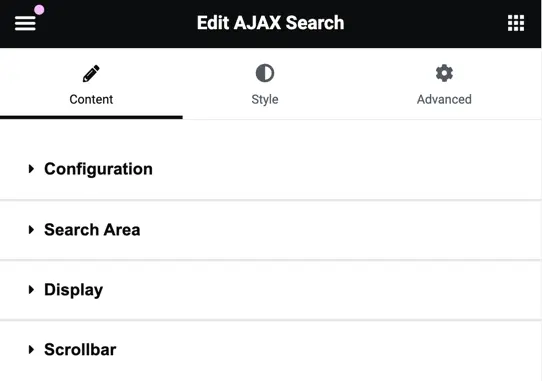This screenshot has width=542, height=381.
Task: Click the gear Advanced icon
Action: [444, 73]
